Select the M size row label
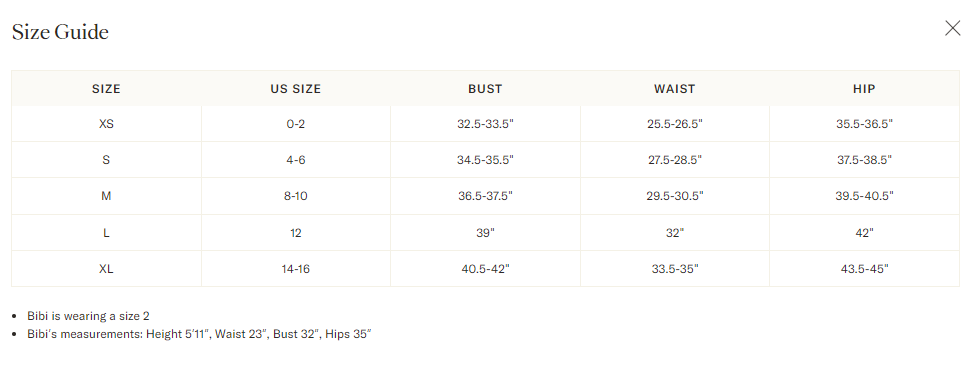Image resolution: width=978 pixels, height=370 pixels. pyautogui.click(x=107, y=196)
